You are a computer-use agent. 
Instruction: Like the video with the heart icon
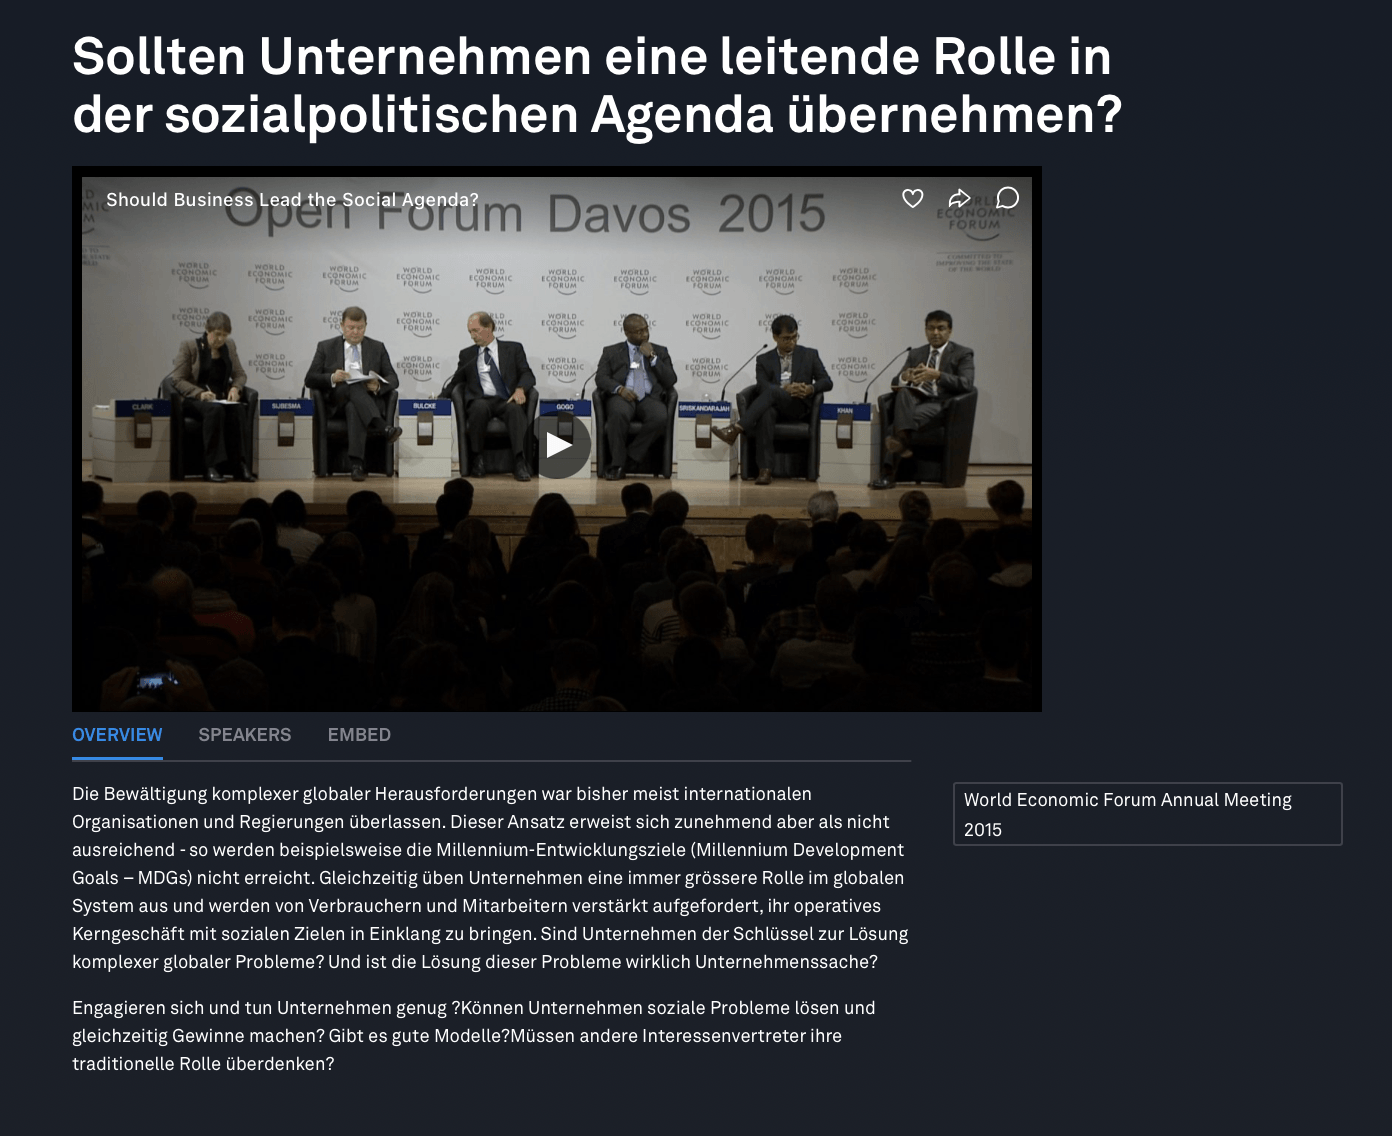(912, 198)
